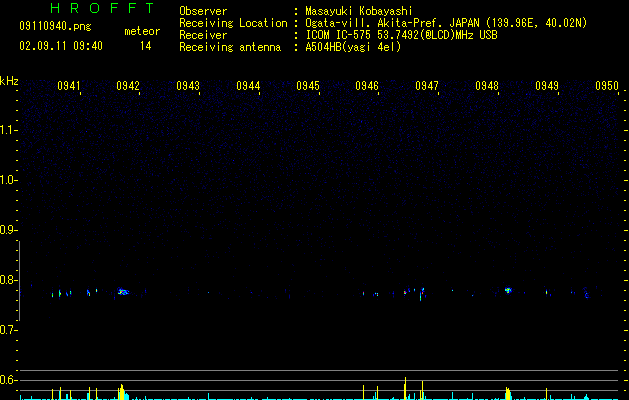Click the 0942 time marker
The width and height of the screenshot is (629, 400).
click(x=128, y=86)
